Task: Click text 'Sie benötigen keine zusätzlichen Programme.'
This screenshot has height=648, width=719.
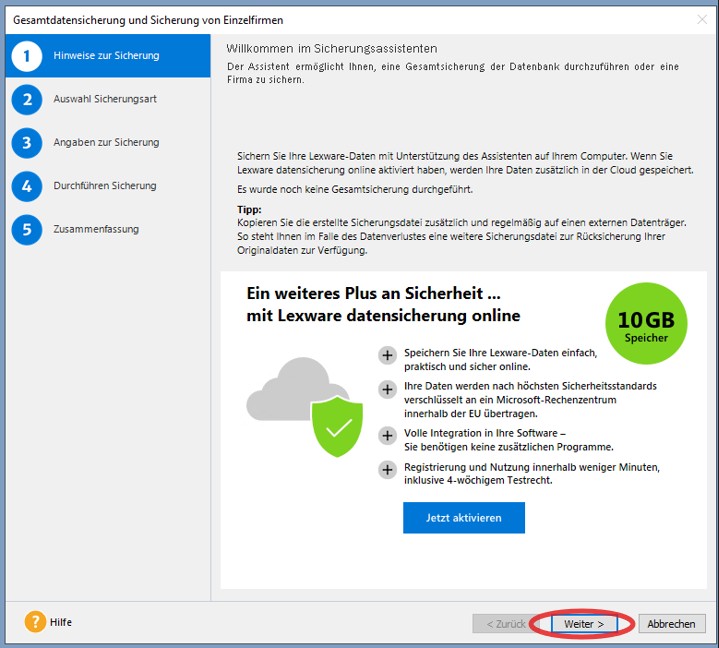Action: (x=509, y=447)
